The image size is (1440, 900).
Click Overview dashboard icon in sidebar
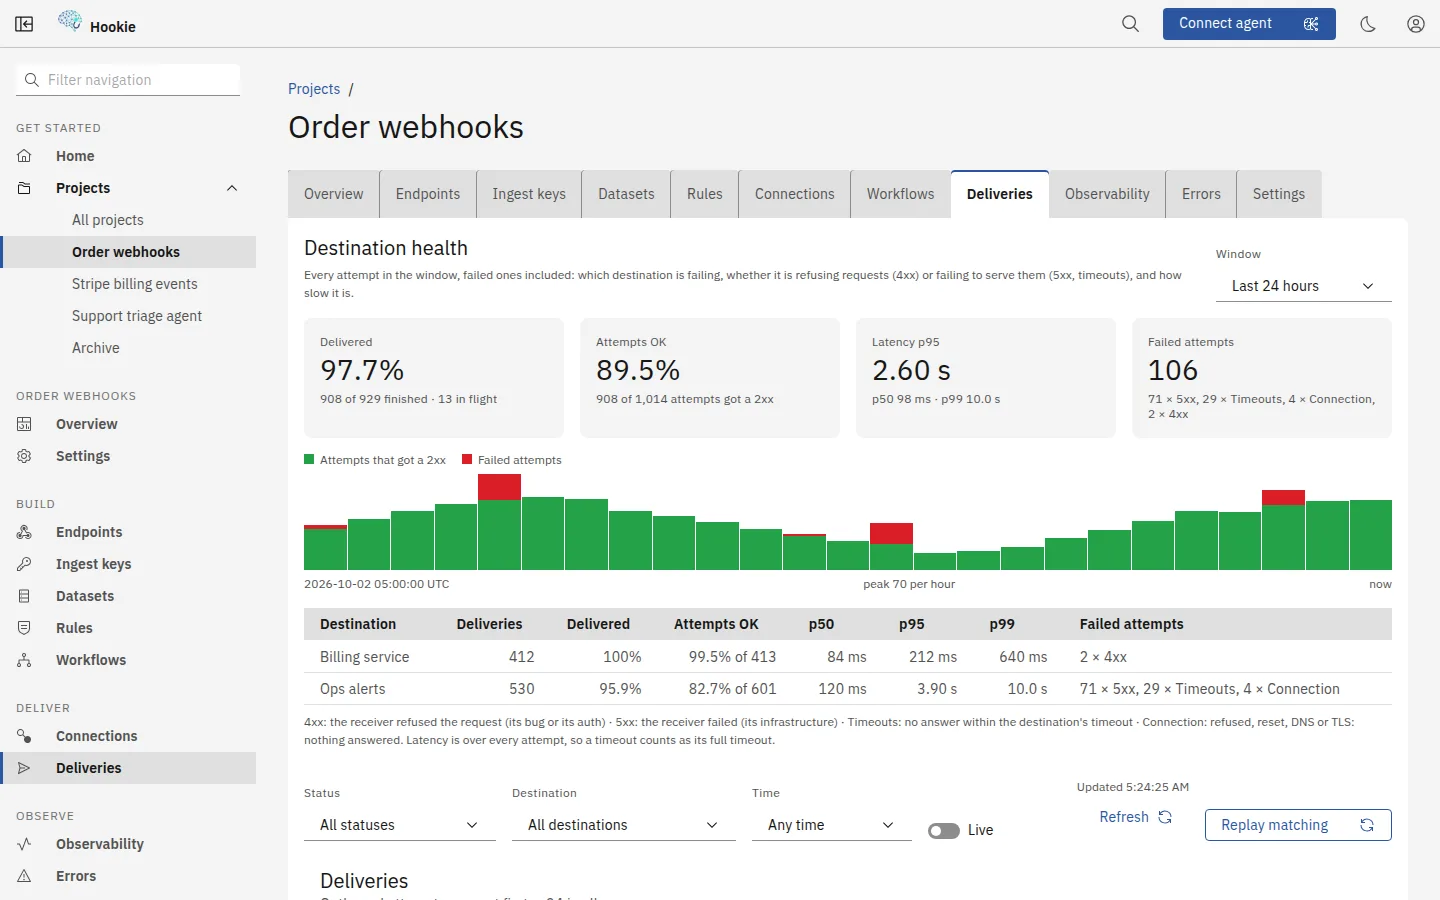coord(25,424)
